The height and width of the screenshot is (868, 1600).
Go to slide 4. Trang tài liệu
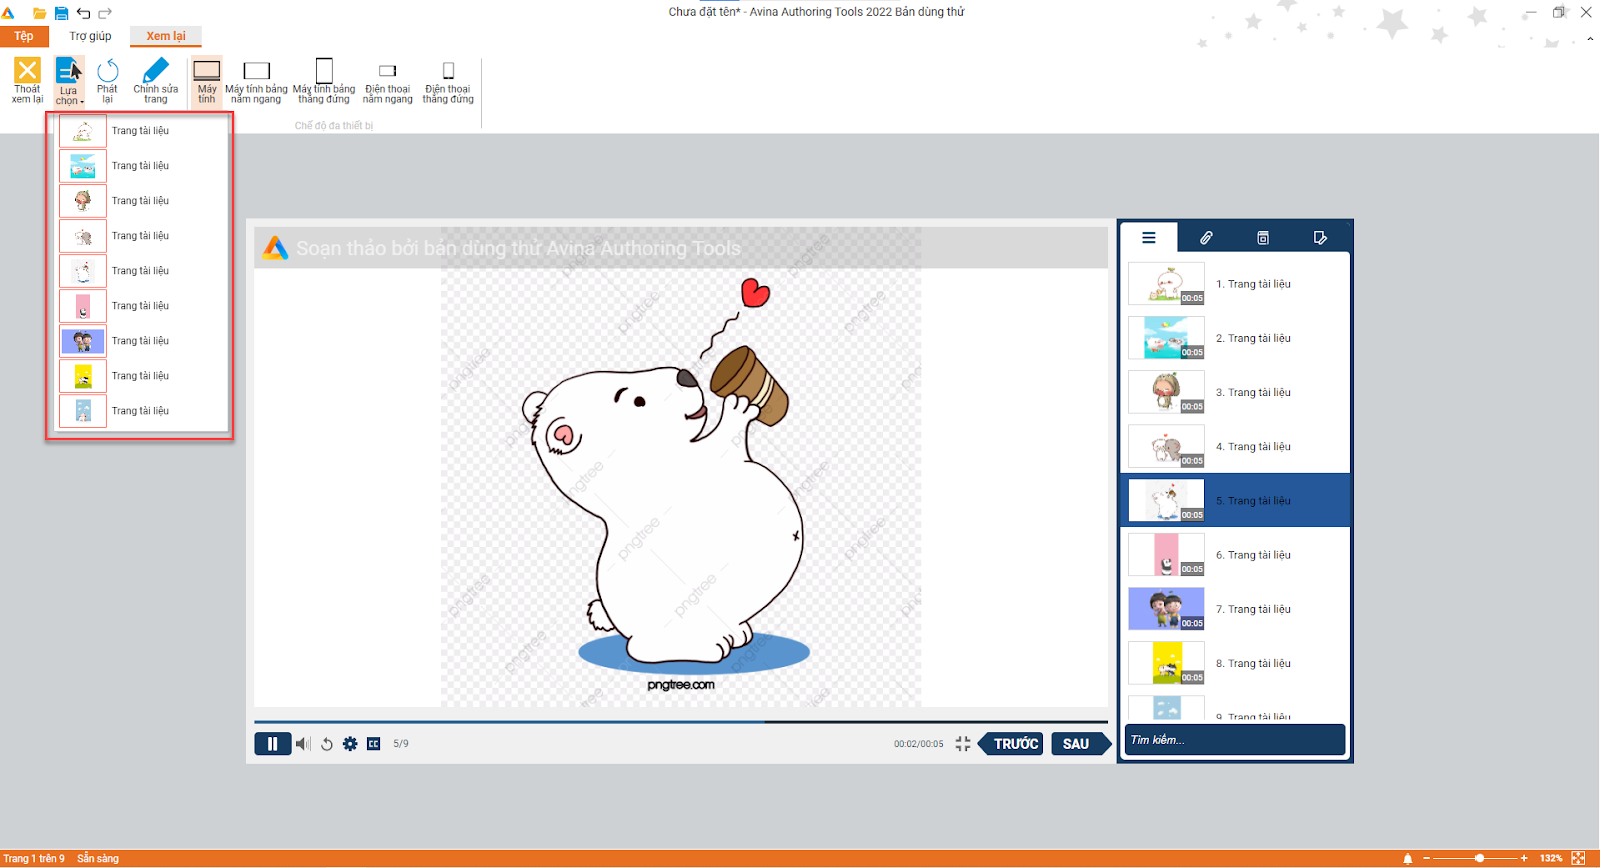(x=1236, y=446)
